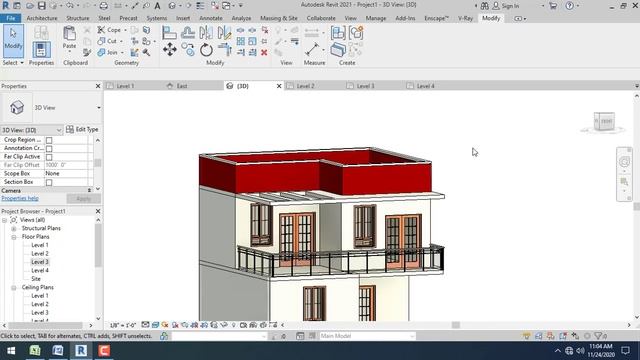Activate the Scale tool

tap(252, 41)
